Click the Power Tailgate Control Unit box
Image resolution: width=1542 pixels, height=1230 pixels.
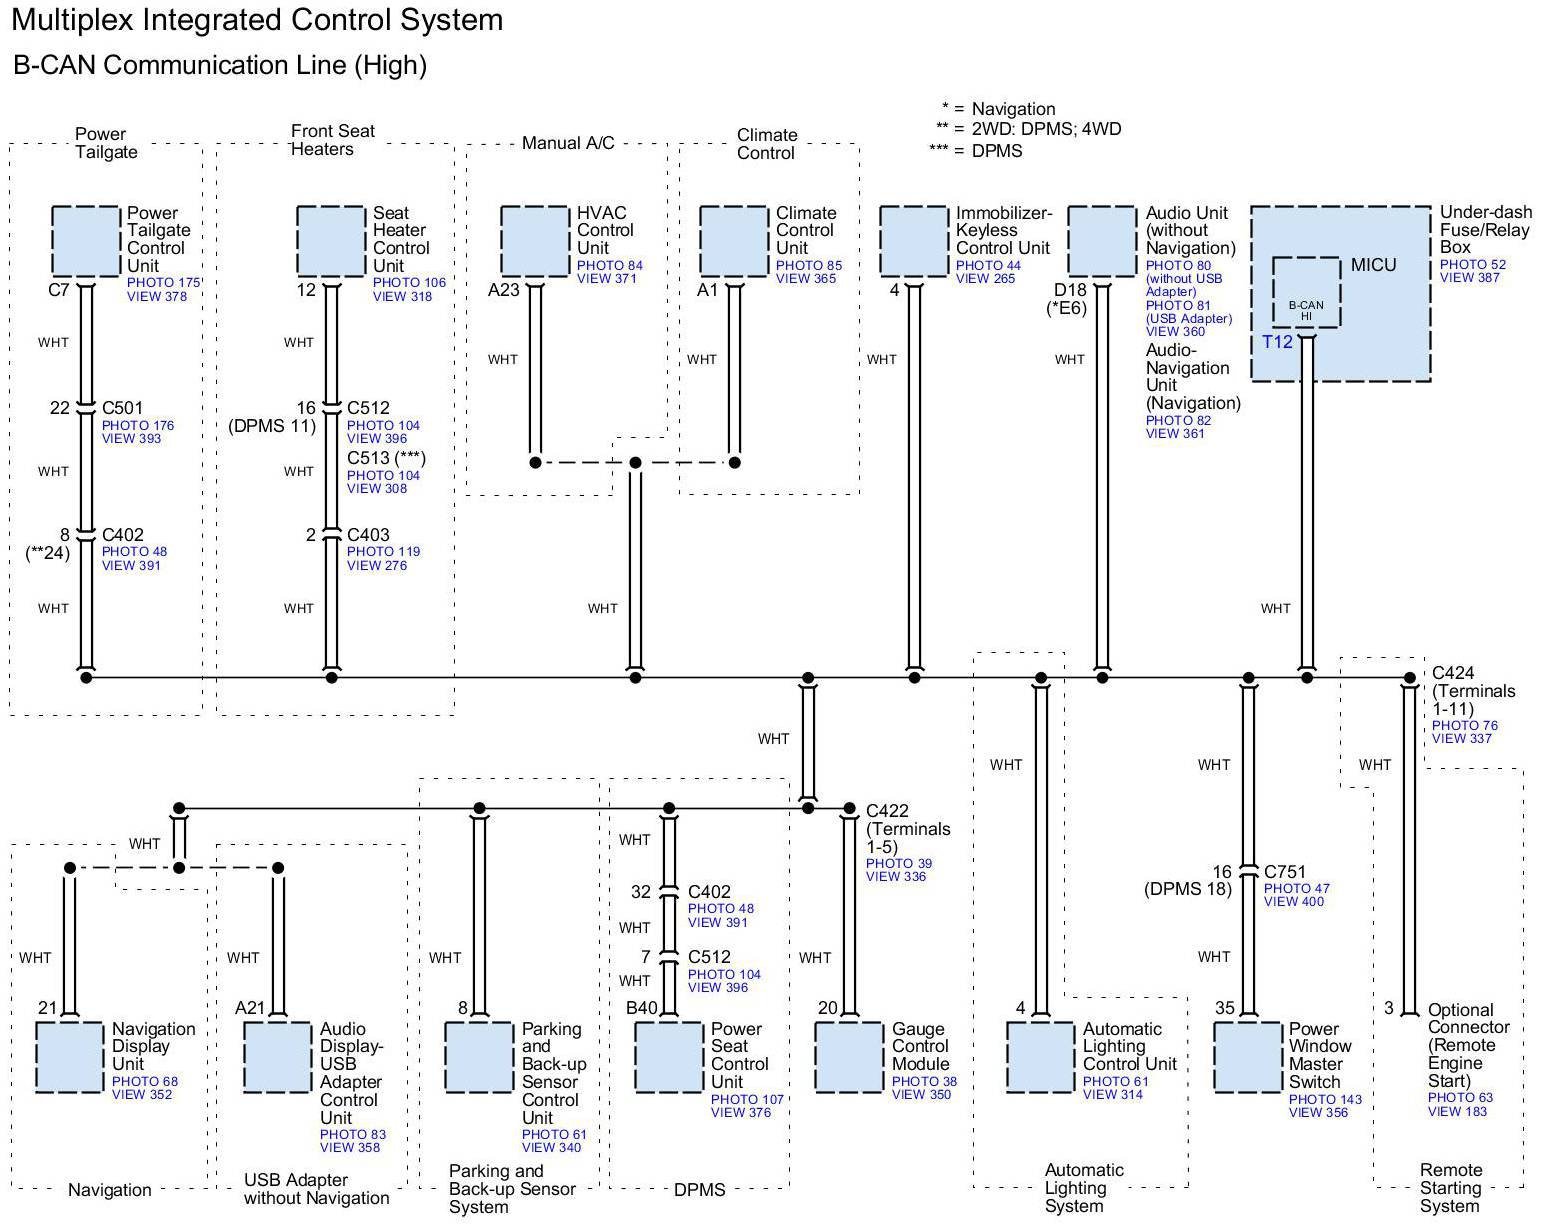tap(85, 241)
